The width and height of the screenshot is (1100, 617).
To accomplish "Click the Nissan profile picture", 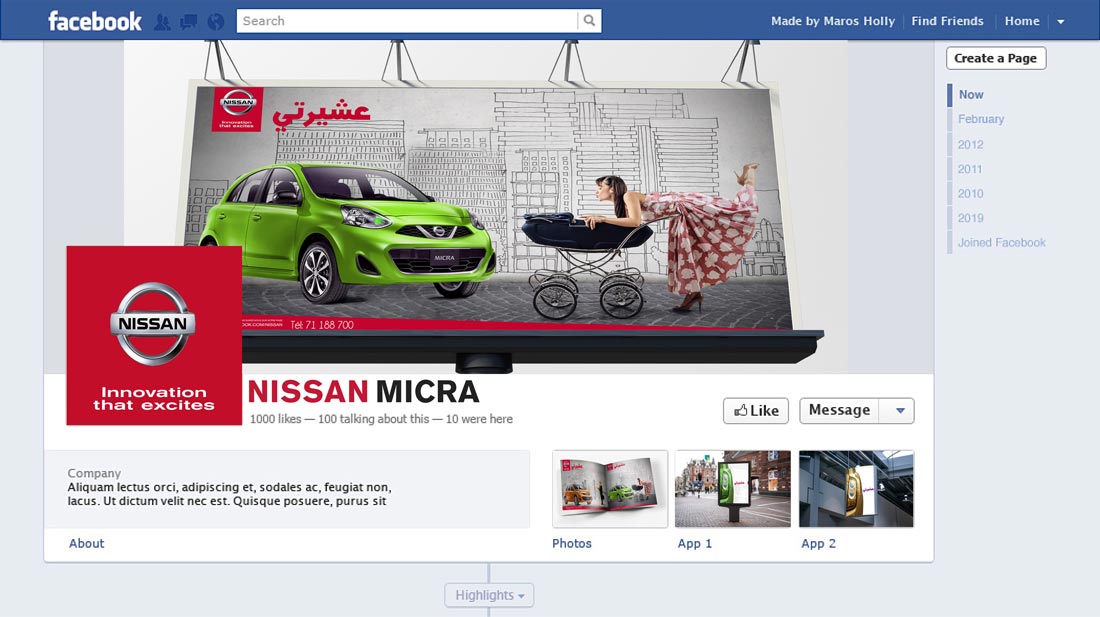I will tap(154, 336).
